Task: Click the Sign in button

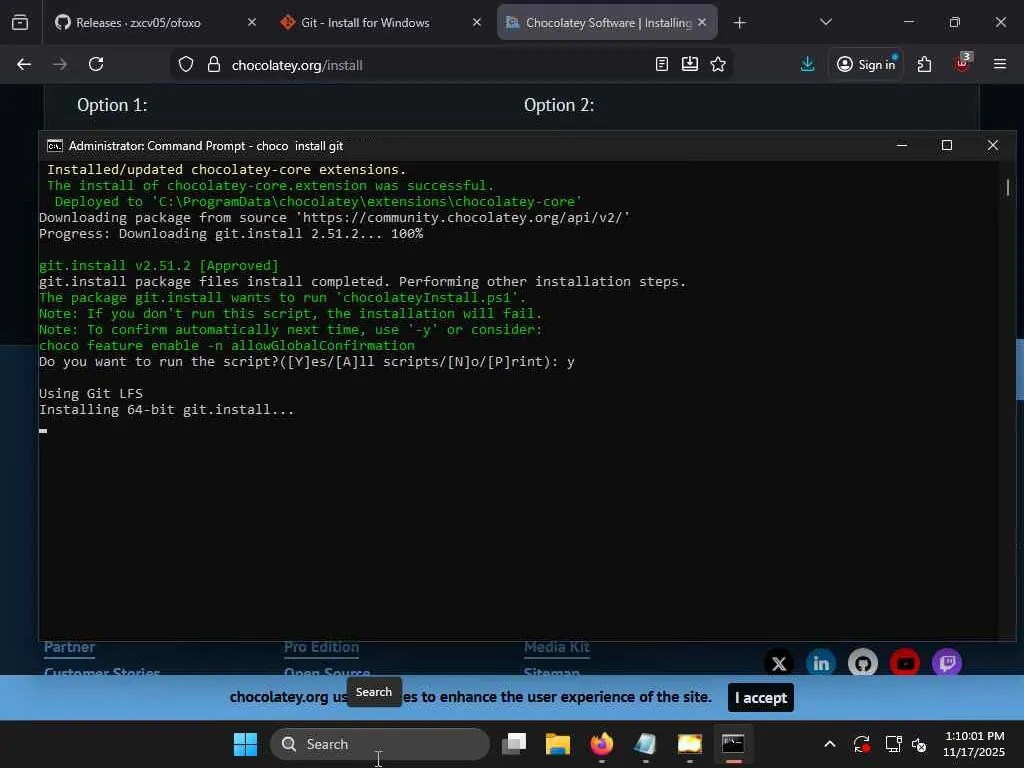Action: coord(866,64)
